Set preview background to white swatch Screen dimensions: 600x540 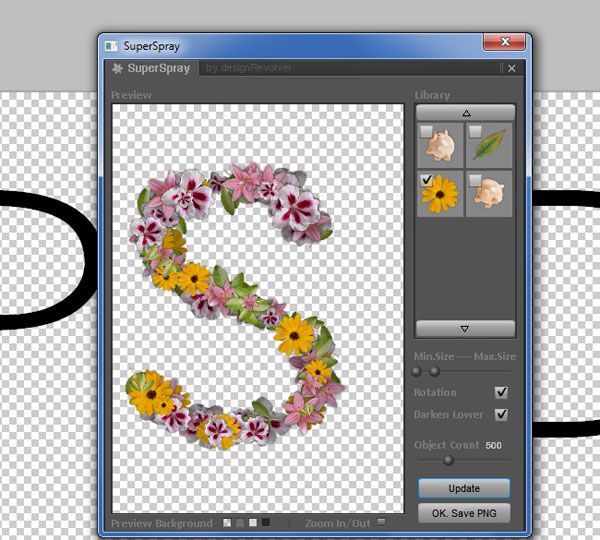tap(253, 523)
